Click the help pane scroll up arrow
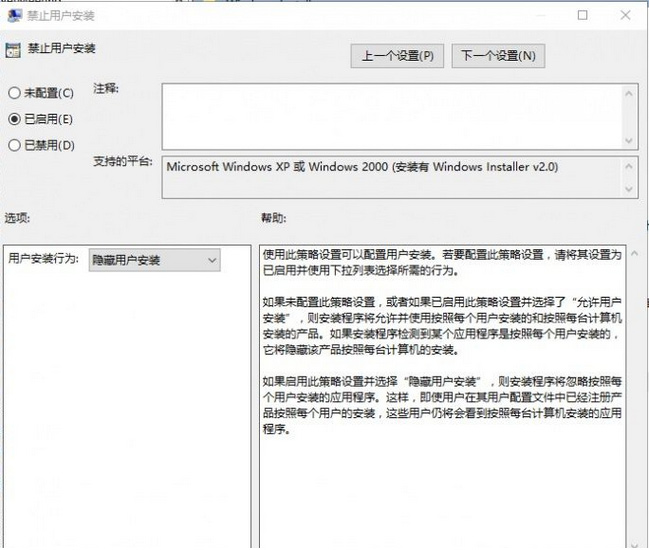The image size is (649, 550). click(x=635, y=253)
